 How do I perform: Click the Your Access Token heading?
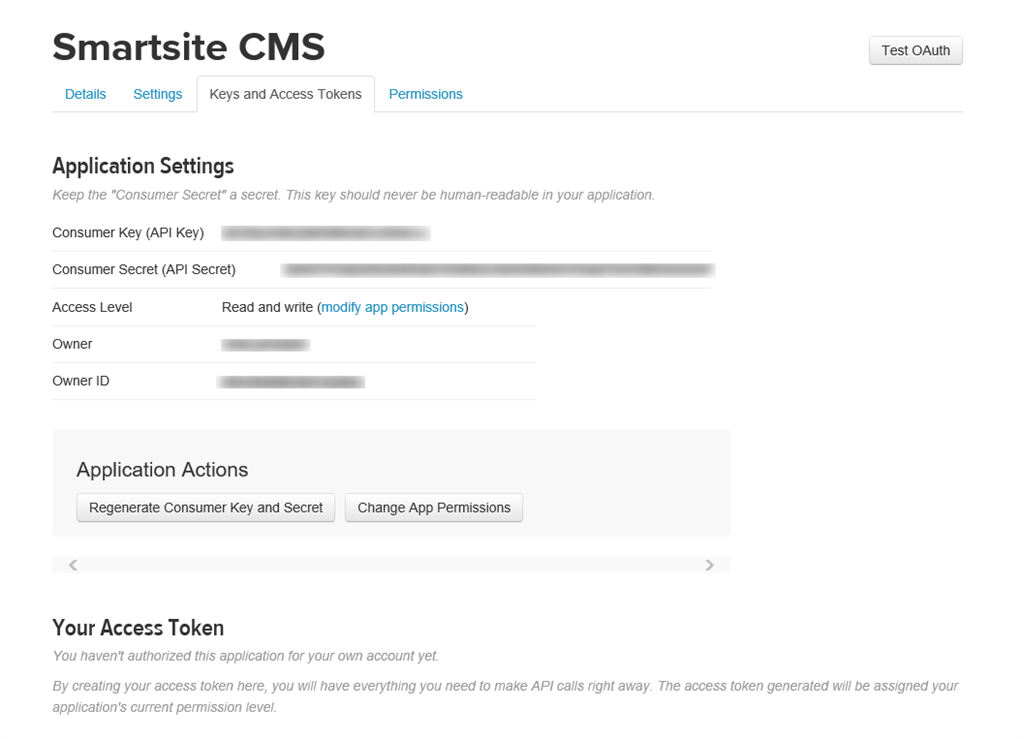[x=138, y=628]
